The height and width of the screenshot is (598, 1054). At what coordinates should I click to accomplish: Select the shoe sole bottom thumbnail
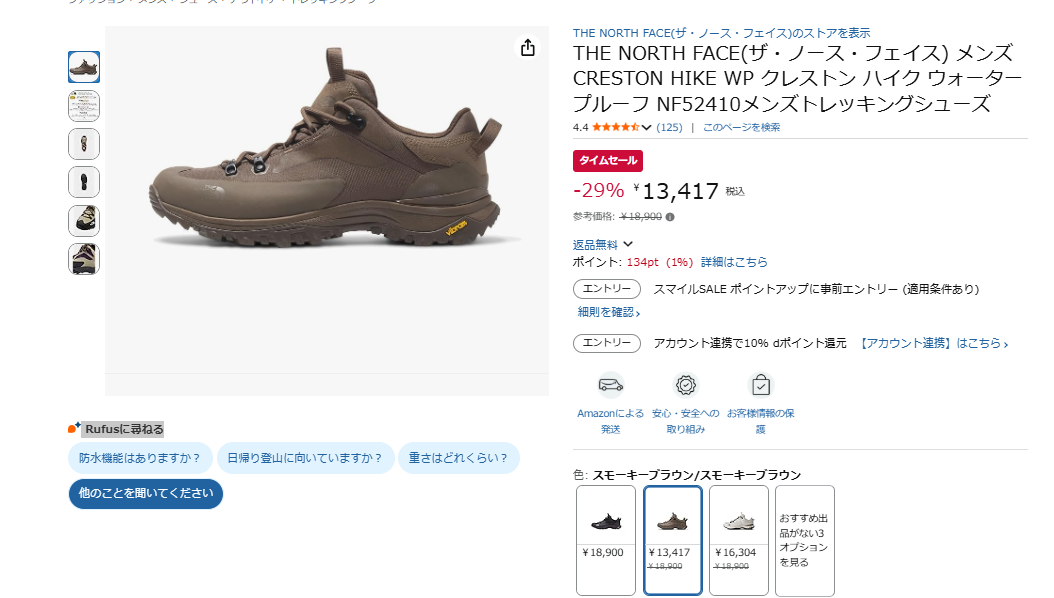coord(84,182)
